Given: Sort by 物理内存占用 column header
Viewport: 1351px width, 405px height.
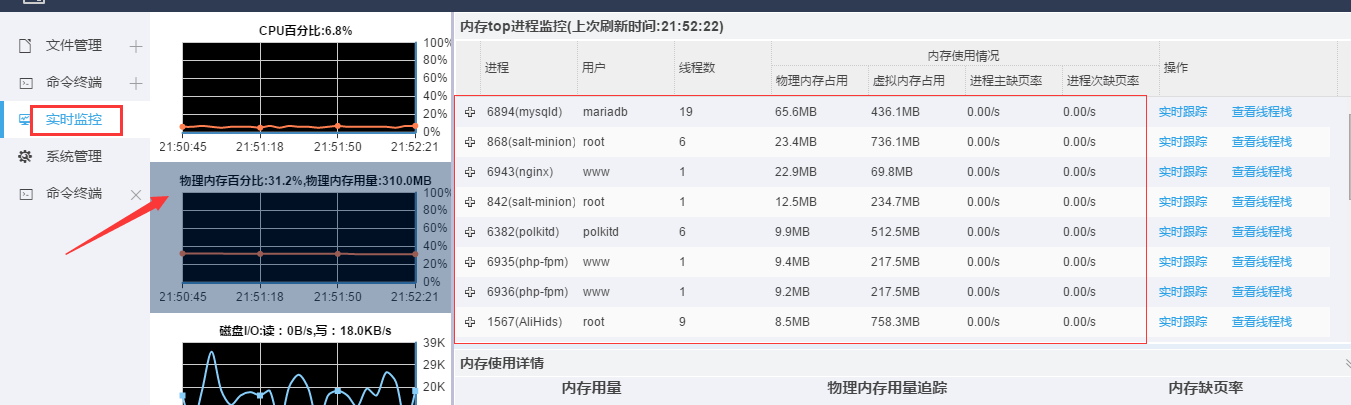Looking at the screenshot, I should [811, 80].
